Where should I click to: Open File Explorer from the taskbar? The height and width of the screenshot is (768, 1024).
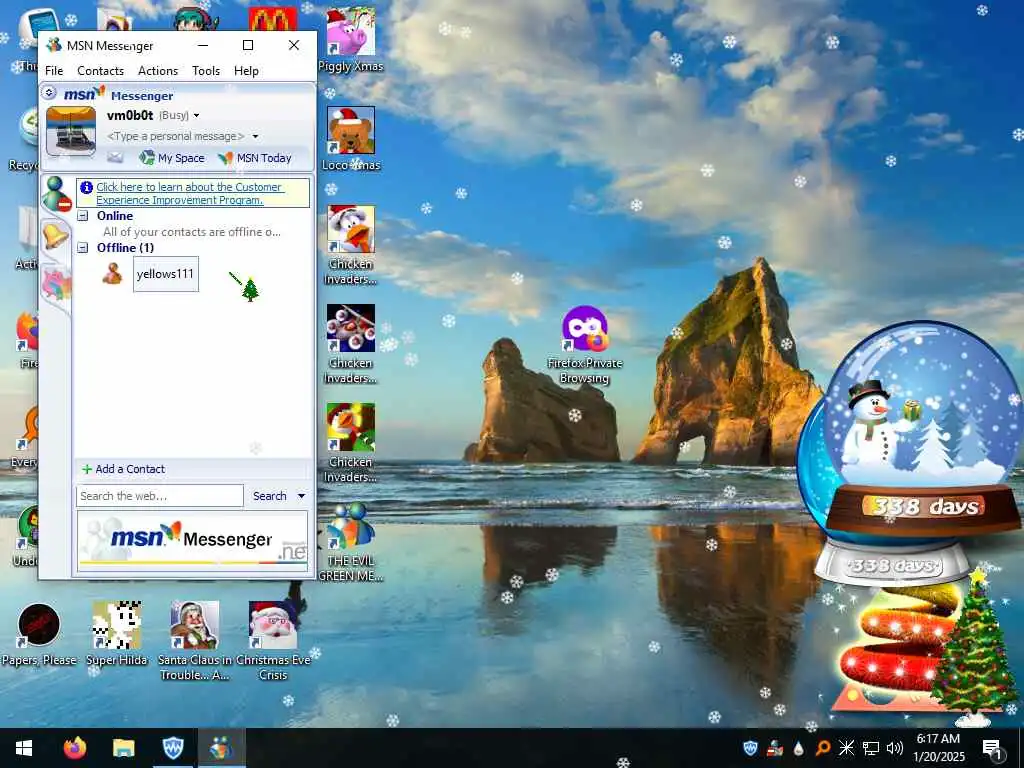click(x=123, y=748)
